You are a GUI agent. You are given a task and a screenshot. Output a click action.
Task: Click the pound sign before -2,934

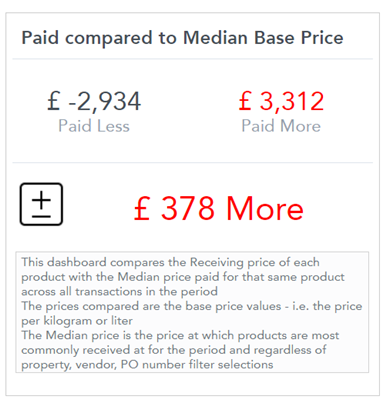click(53, 101)
